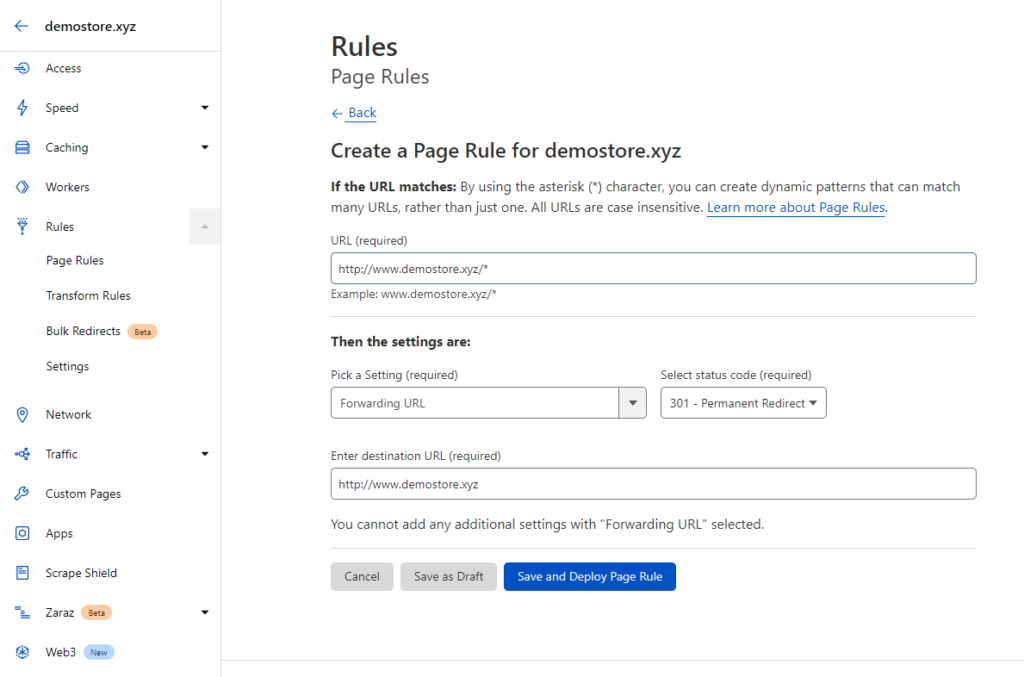
Task: Click Learn more about Page Rules link
Action: click(x=796, y=208)
